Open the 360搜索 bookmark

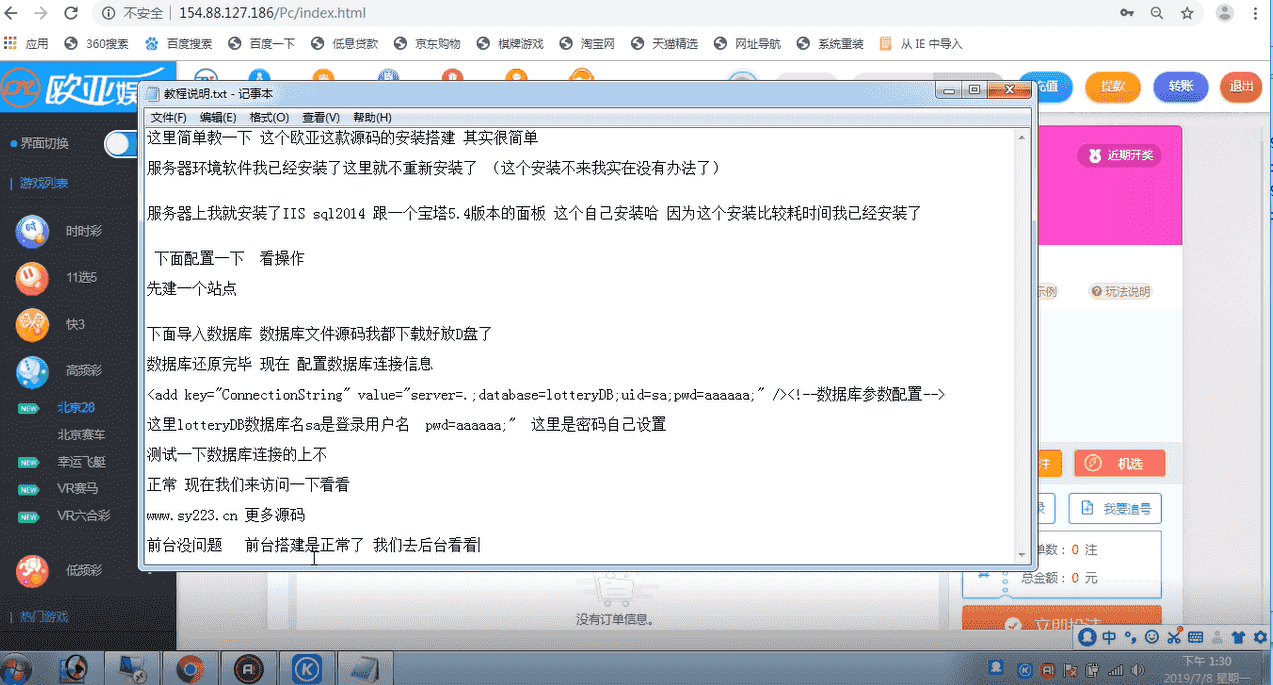96,44
